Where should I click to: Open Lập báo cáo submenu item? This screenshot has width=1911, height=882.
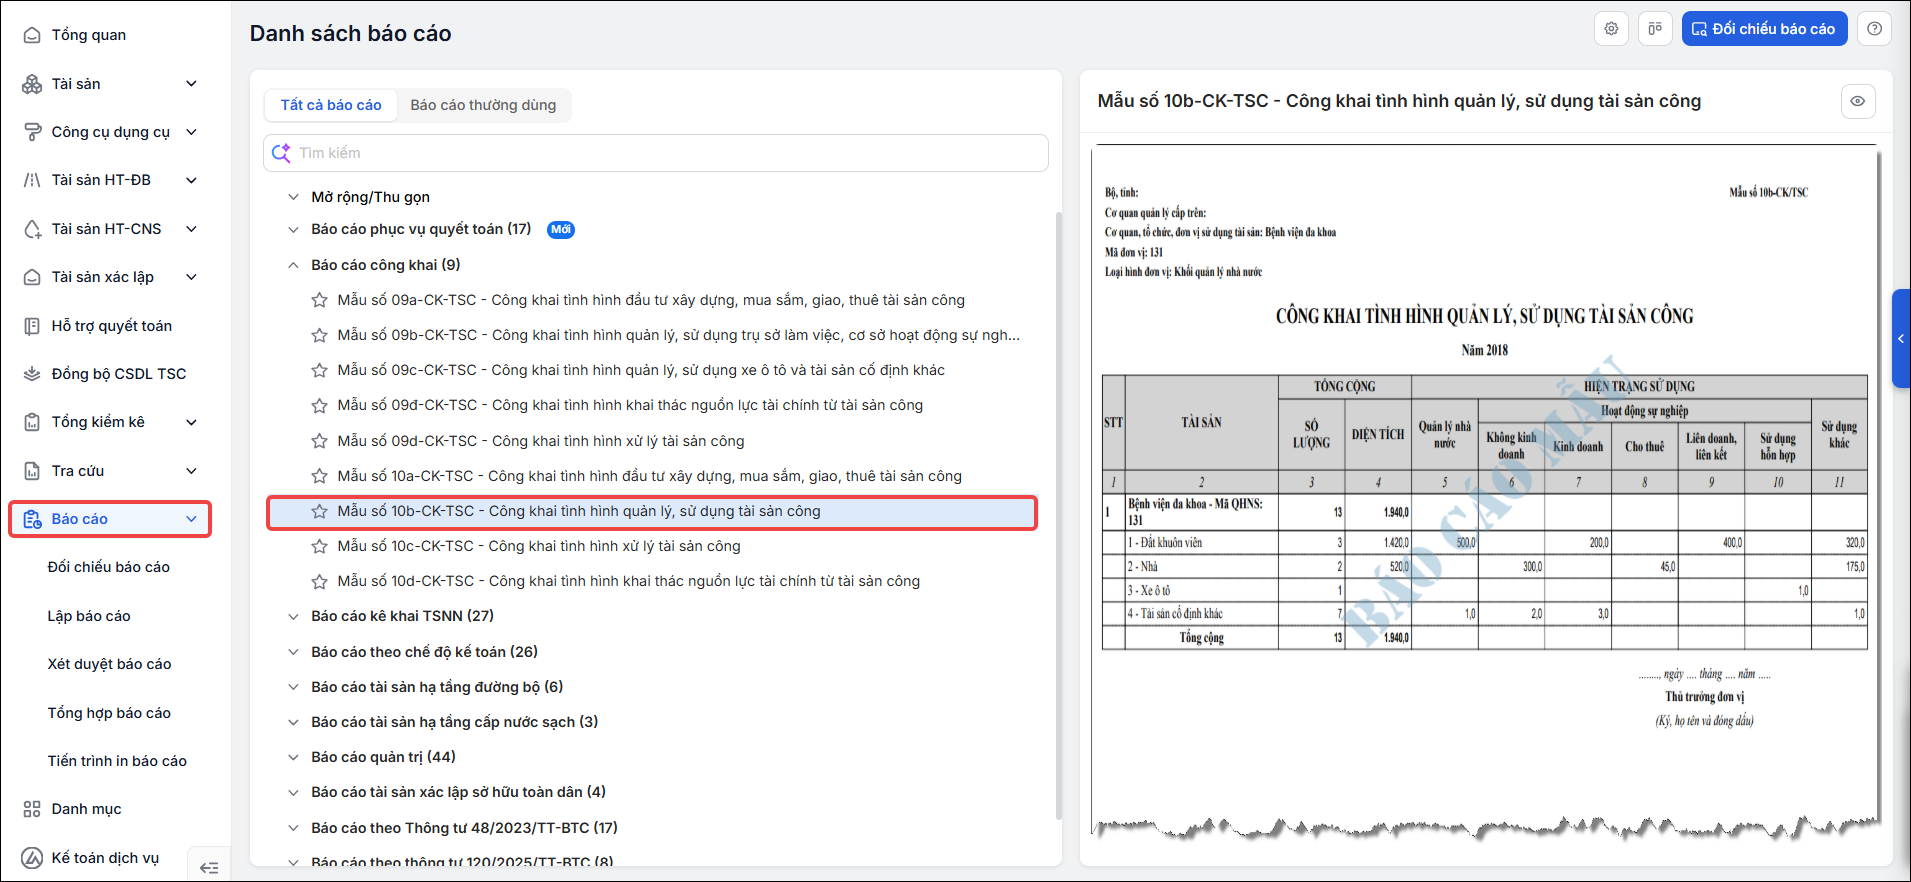pyautogui.click(x=89, y=616)
